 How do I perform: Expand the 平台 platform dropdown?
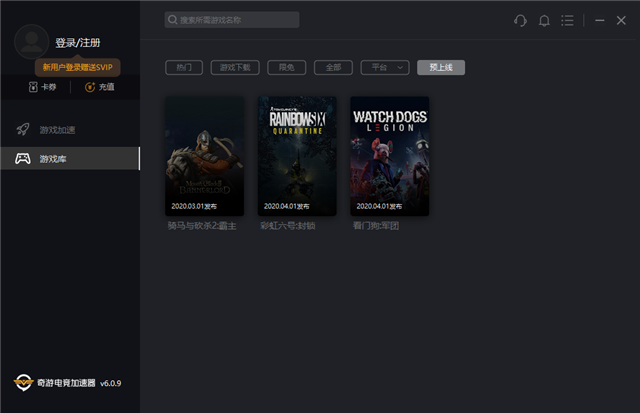pos(384,67)
